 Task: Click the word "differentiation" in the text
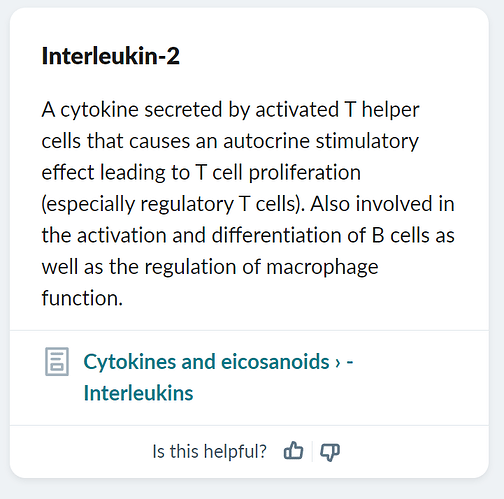pyautogui.click(x=277, y=235)
